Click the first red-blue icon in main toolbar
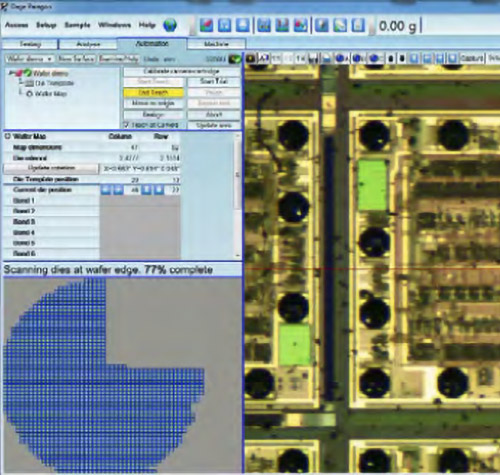 (206, 25)
